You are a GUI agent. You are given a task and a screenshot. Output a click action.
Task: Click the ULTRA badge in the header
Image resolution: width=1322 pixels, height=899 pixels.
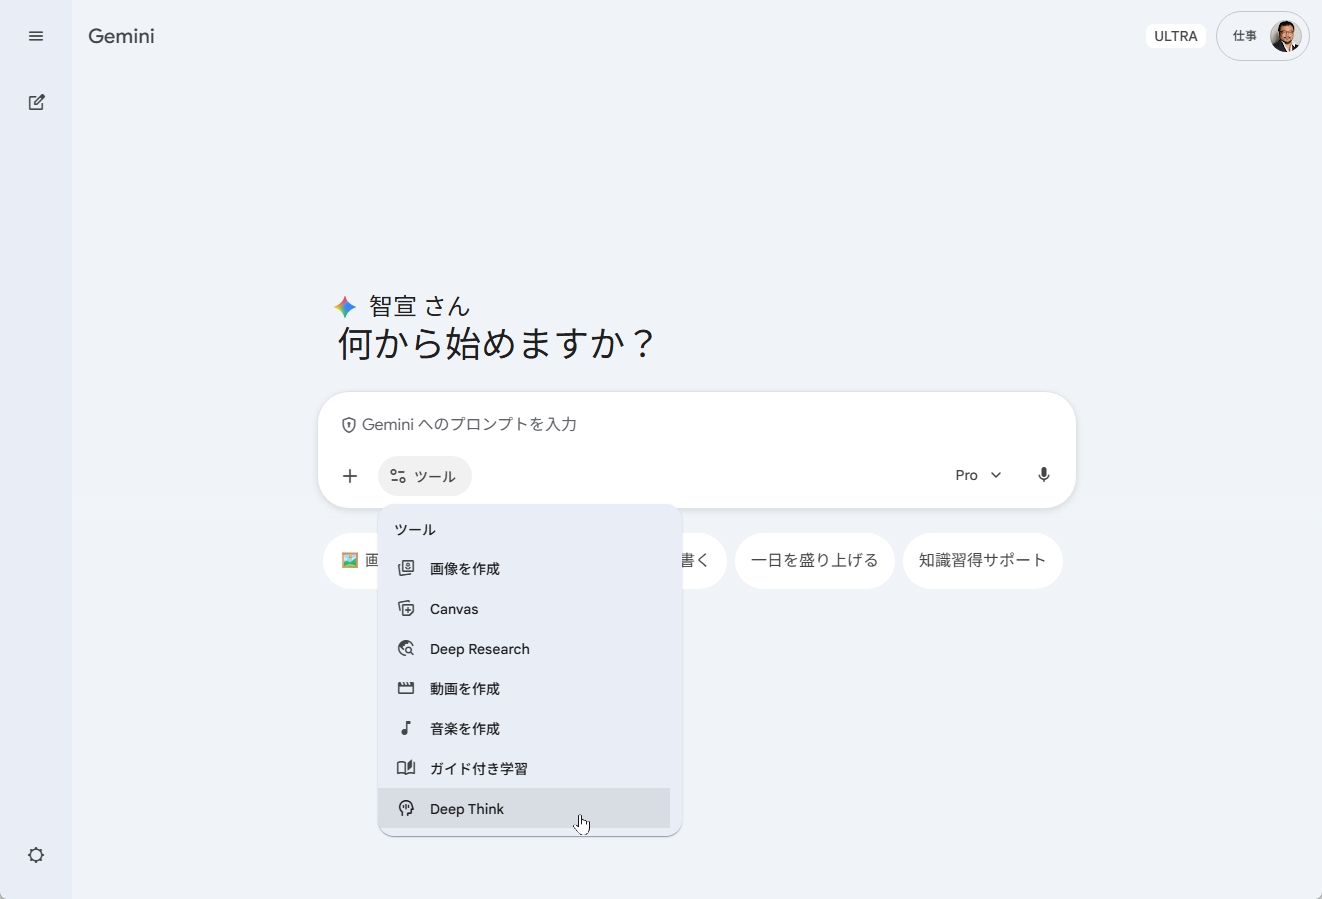click(1175, 36)
